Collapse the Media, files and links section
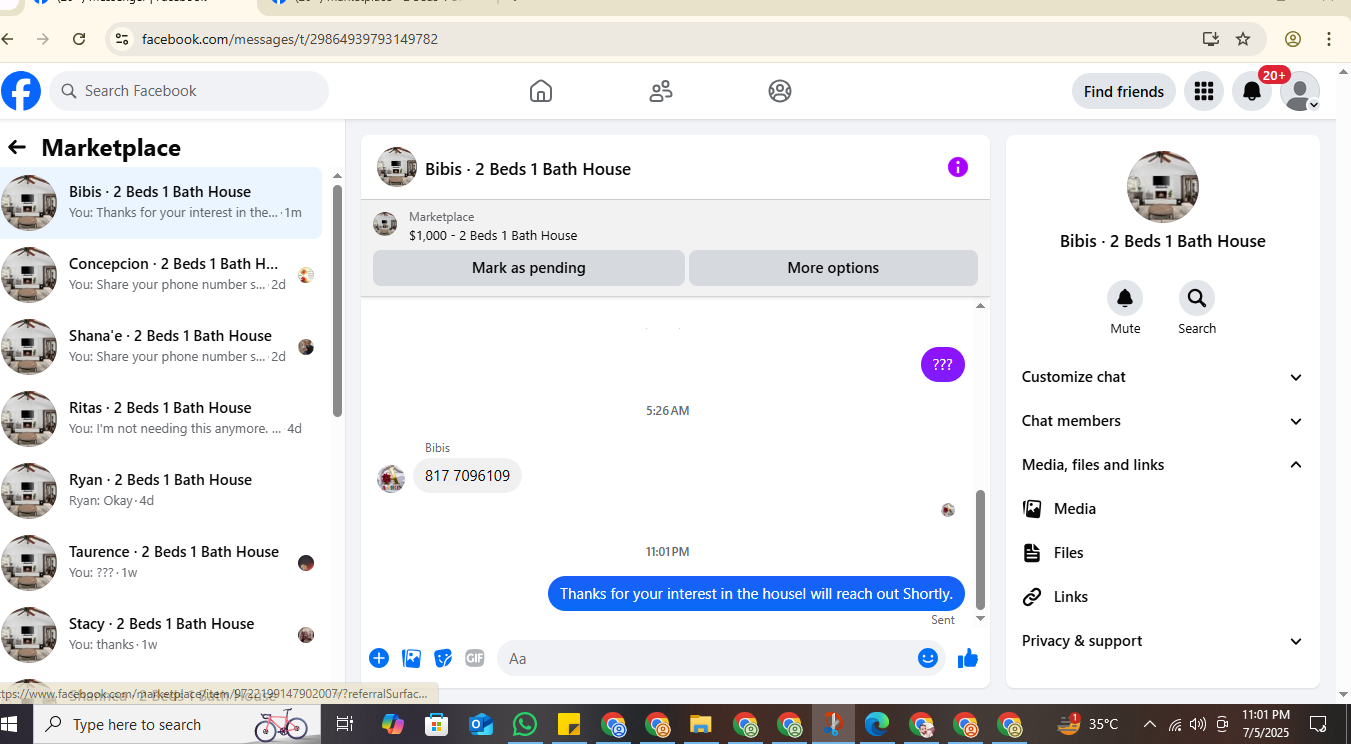The image size is (1351, 744). click(x=1162, y=465)
